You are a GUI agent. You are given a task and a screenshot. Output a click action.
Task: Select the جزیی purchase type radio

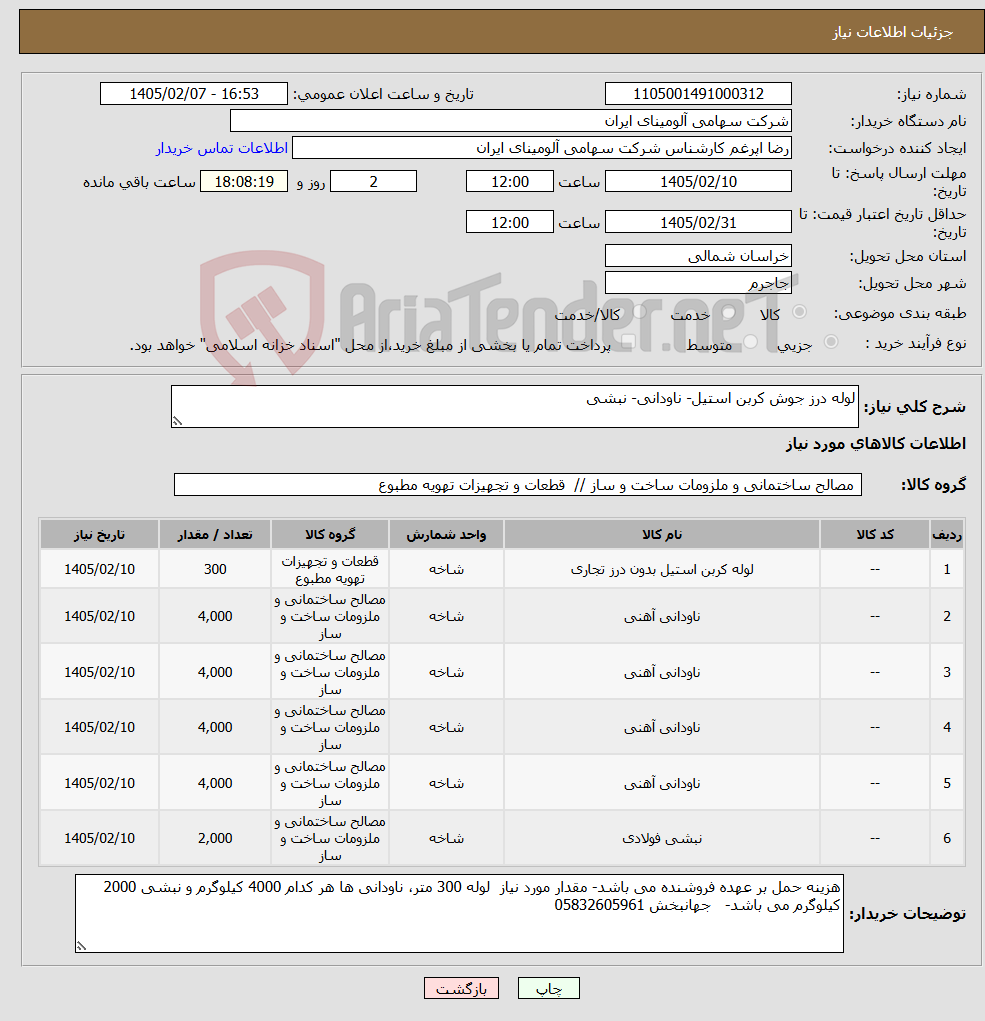tap(831, 342)
